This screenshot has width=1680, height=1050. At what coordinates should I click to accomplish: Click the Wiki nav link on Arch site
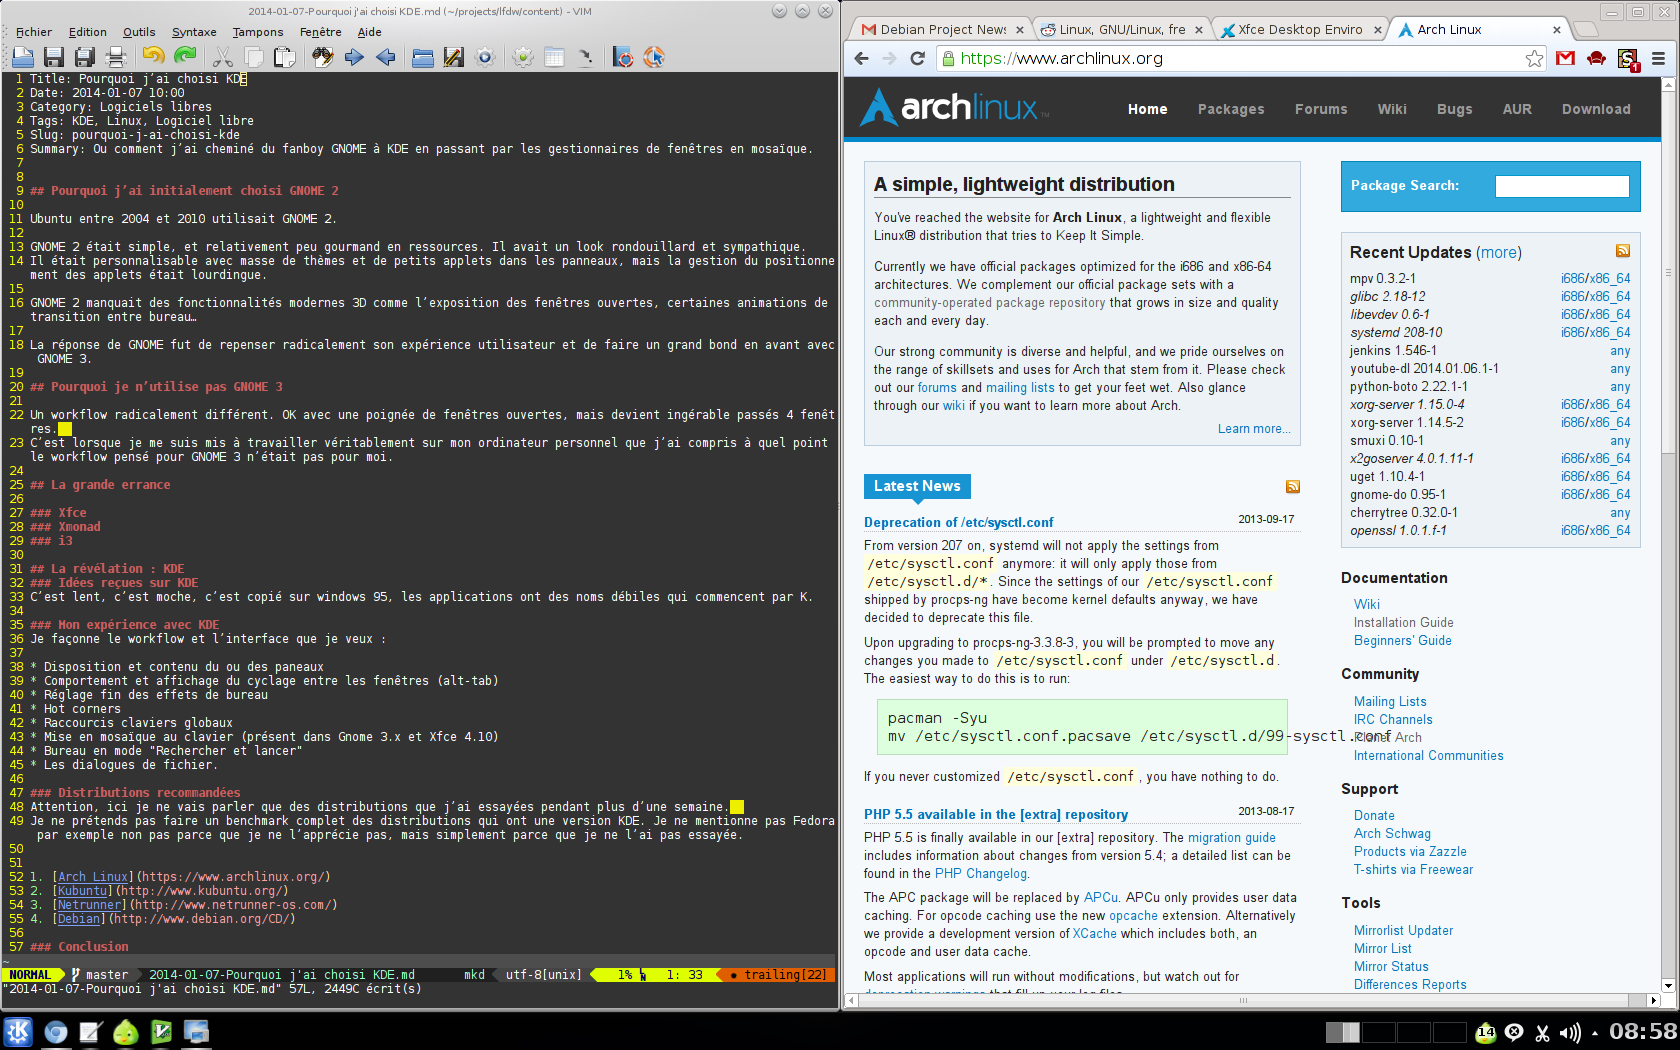click(1391, 109)
